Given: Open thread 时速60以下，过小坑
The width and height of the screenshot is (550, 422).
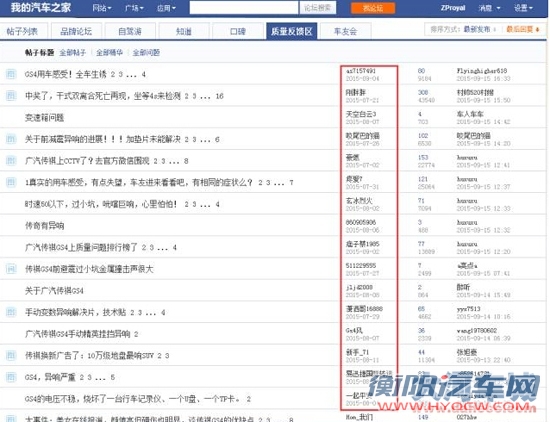Looking at the screenshot, I should point(101,204).
